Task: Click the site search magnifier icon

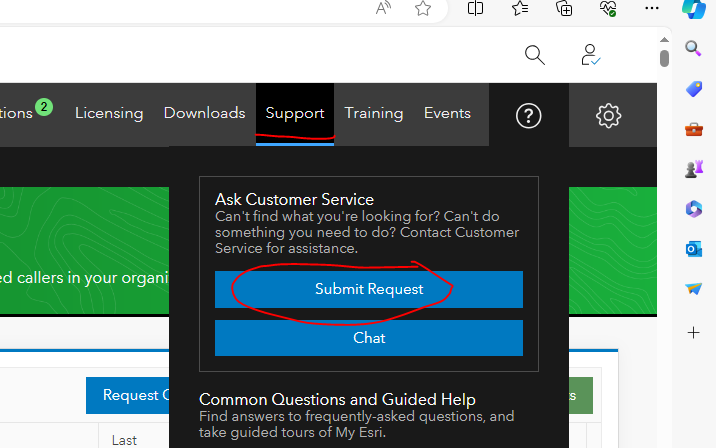Action: [535, 55]
